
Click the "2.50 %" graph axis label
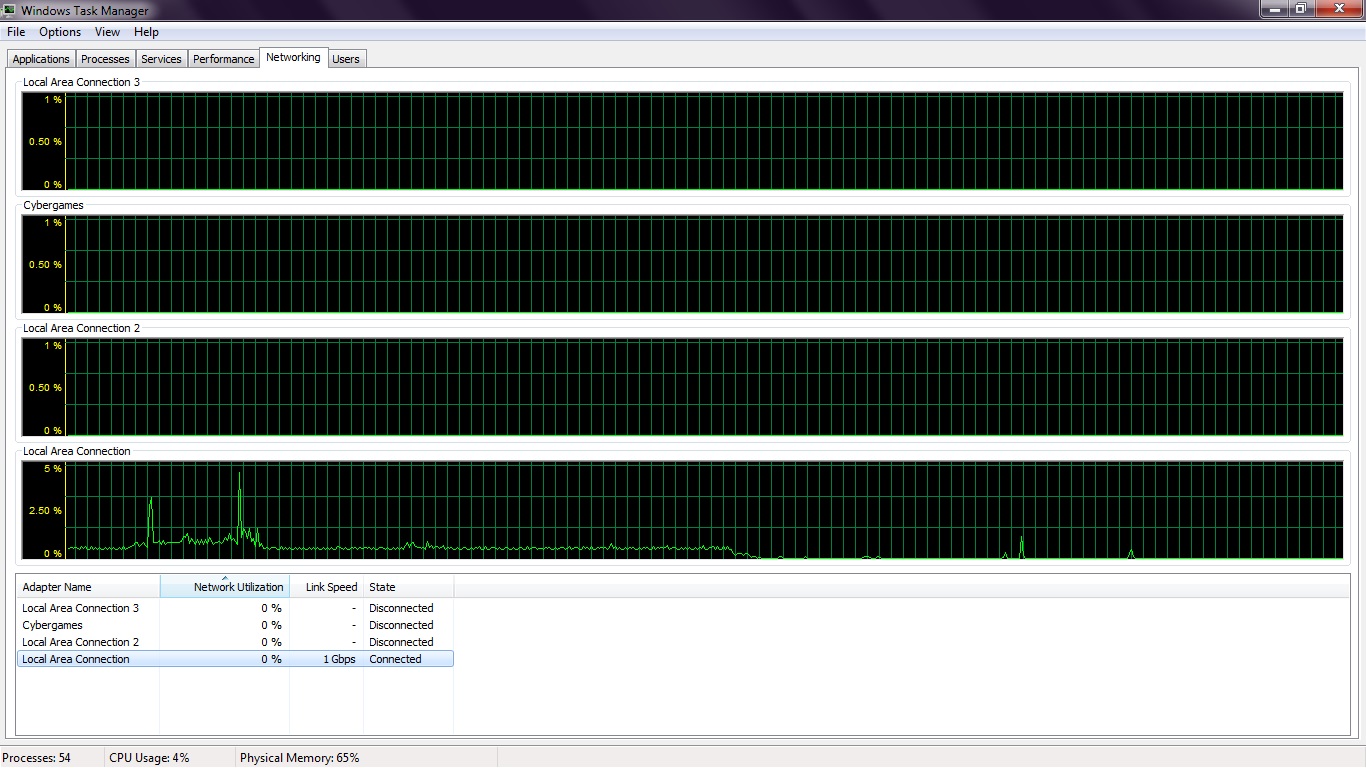(46, 510)
